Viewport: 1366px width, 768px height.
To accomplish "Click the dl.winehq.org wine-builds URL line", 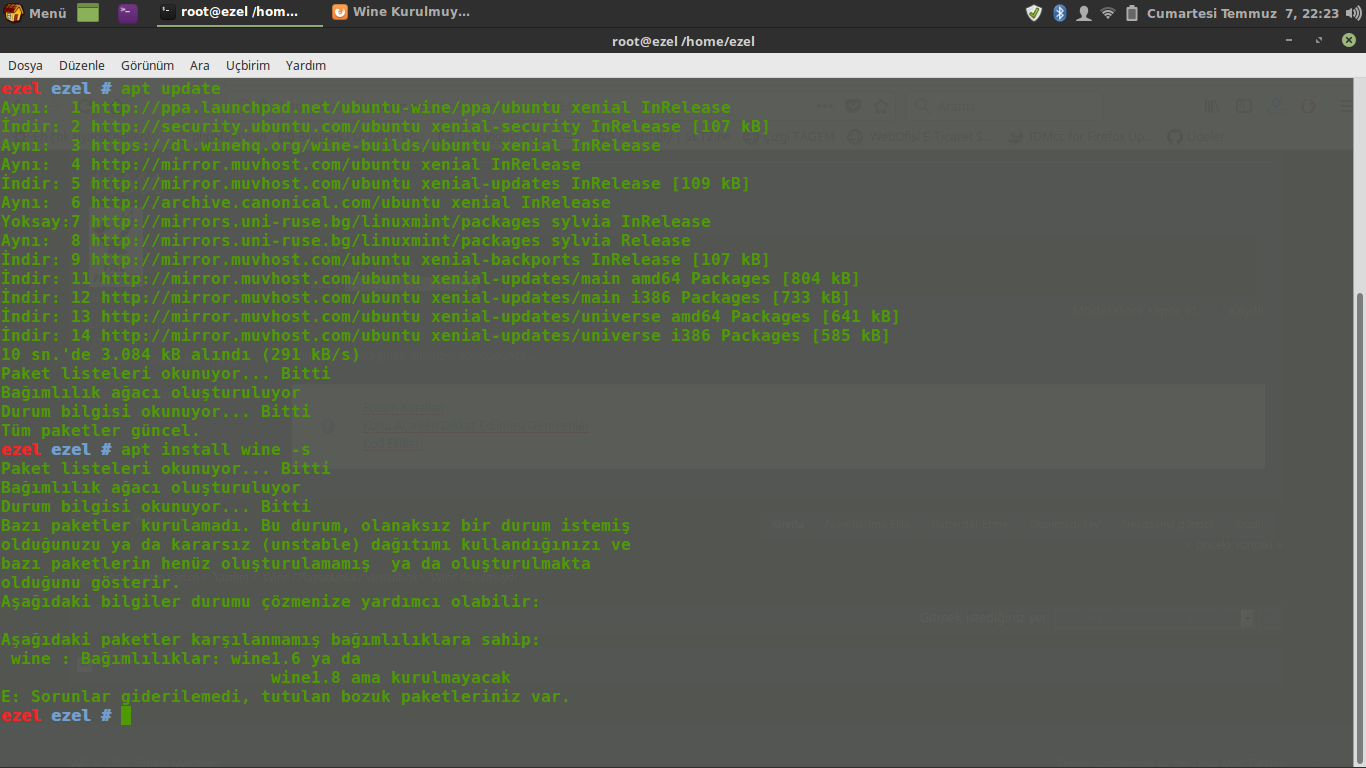I will [x=331, y=146].
